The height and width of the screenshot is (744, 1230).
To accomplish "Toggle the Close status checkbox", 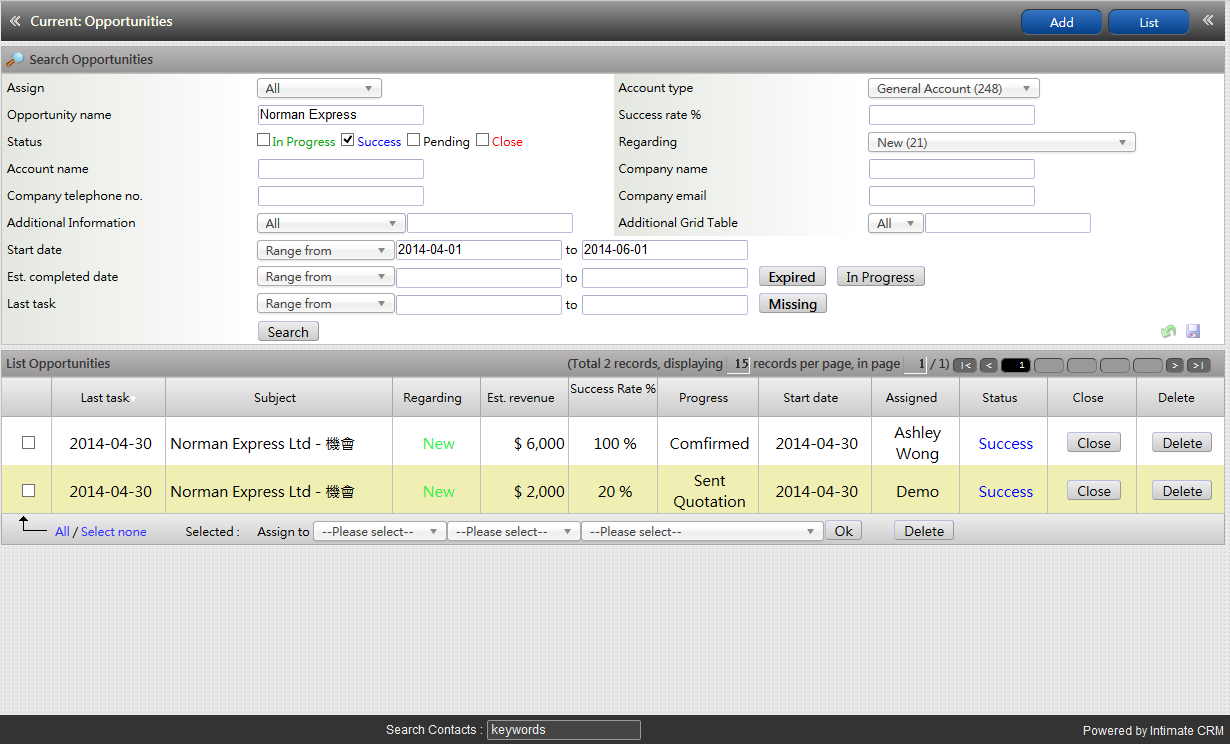I will (483, 140).
